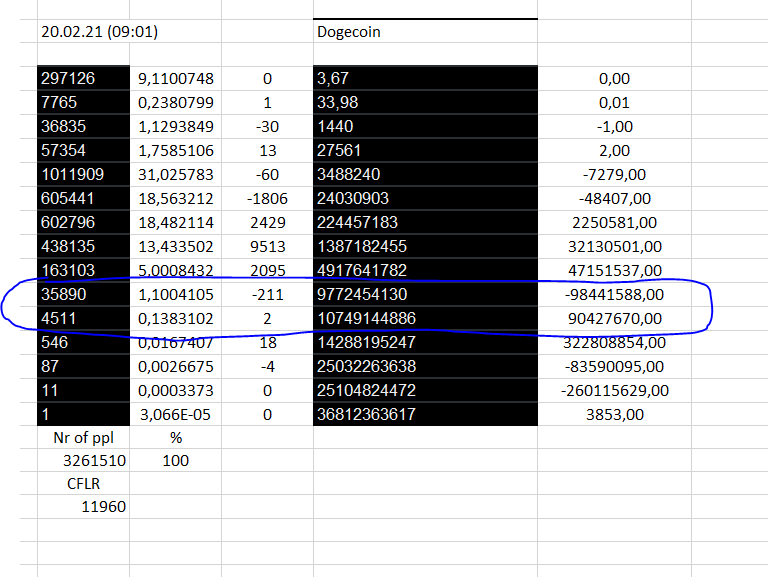Select cell with 0,2380799
The image size is (768, 577).
pyautogui.click(x=175, y=102)
